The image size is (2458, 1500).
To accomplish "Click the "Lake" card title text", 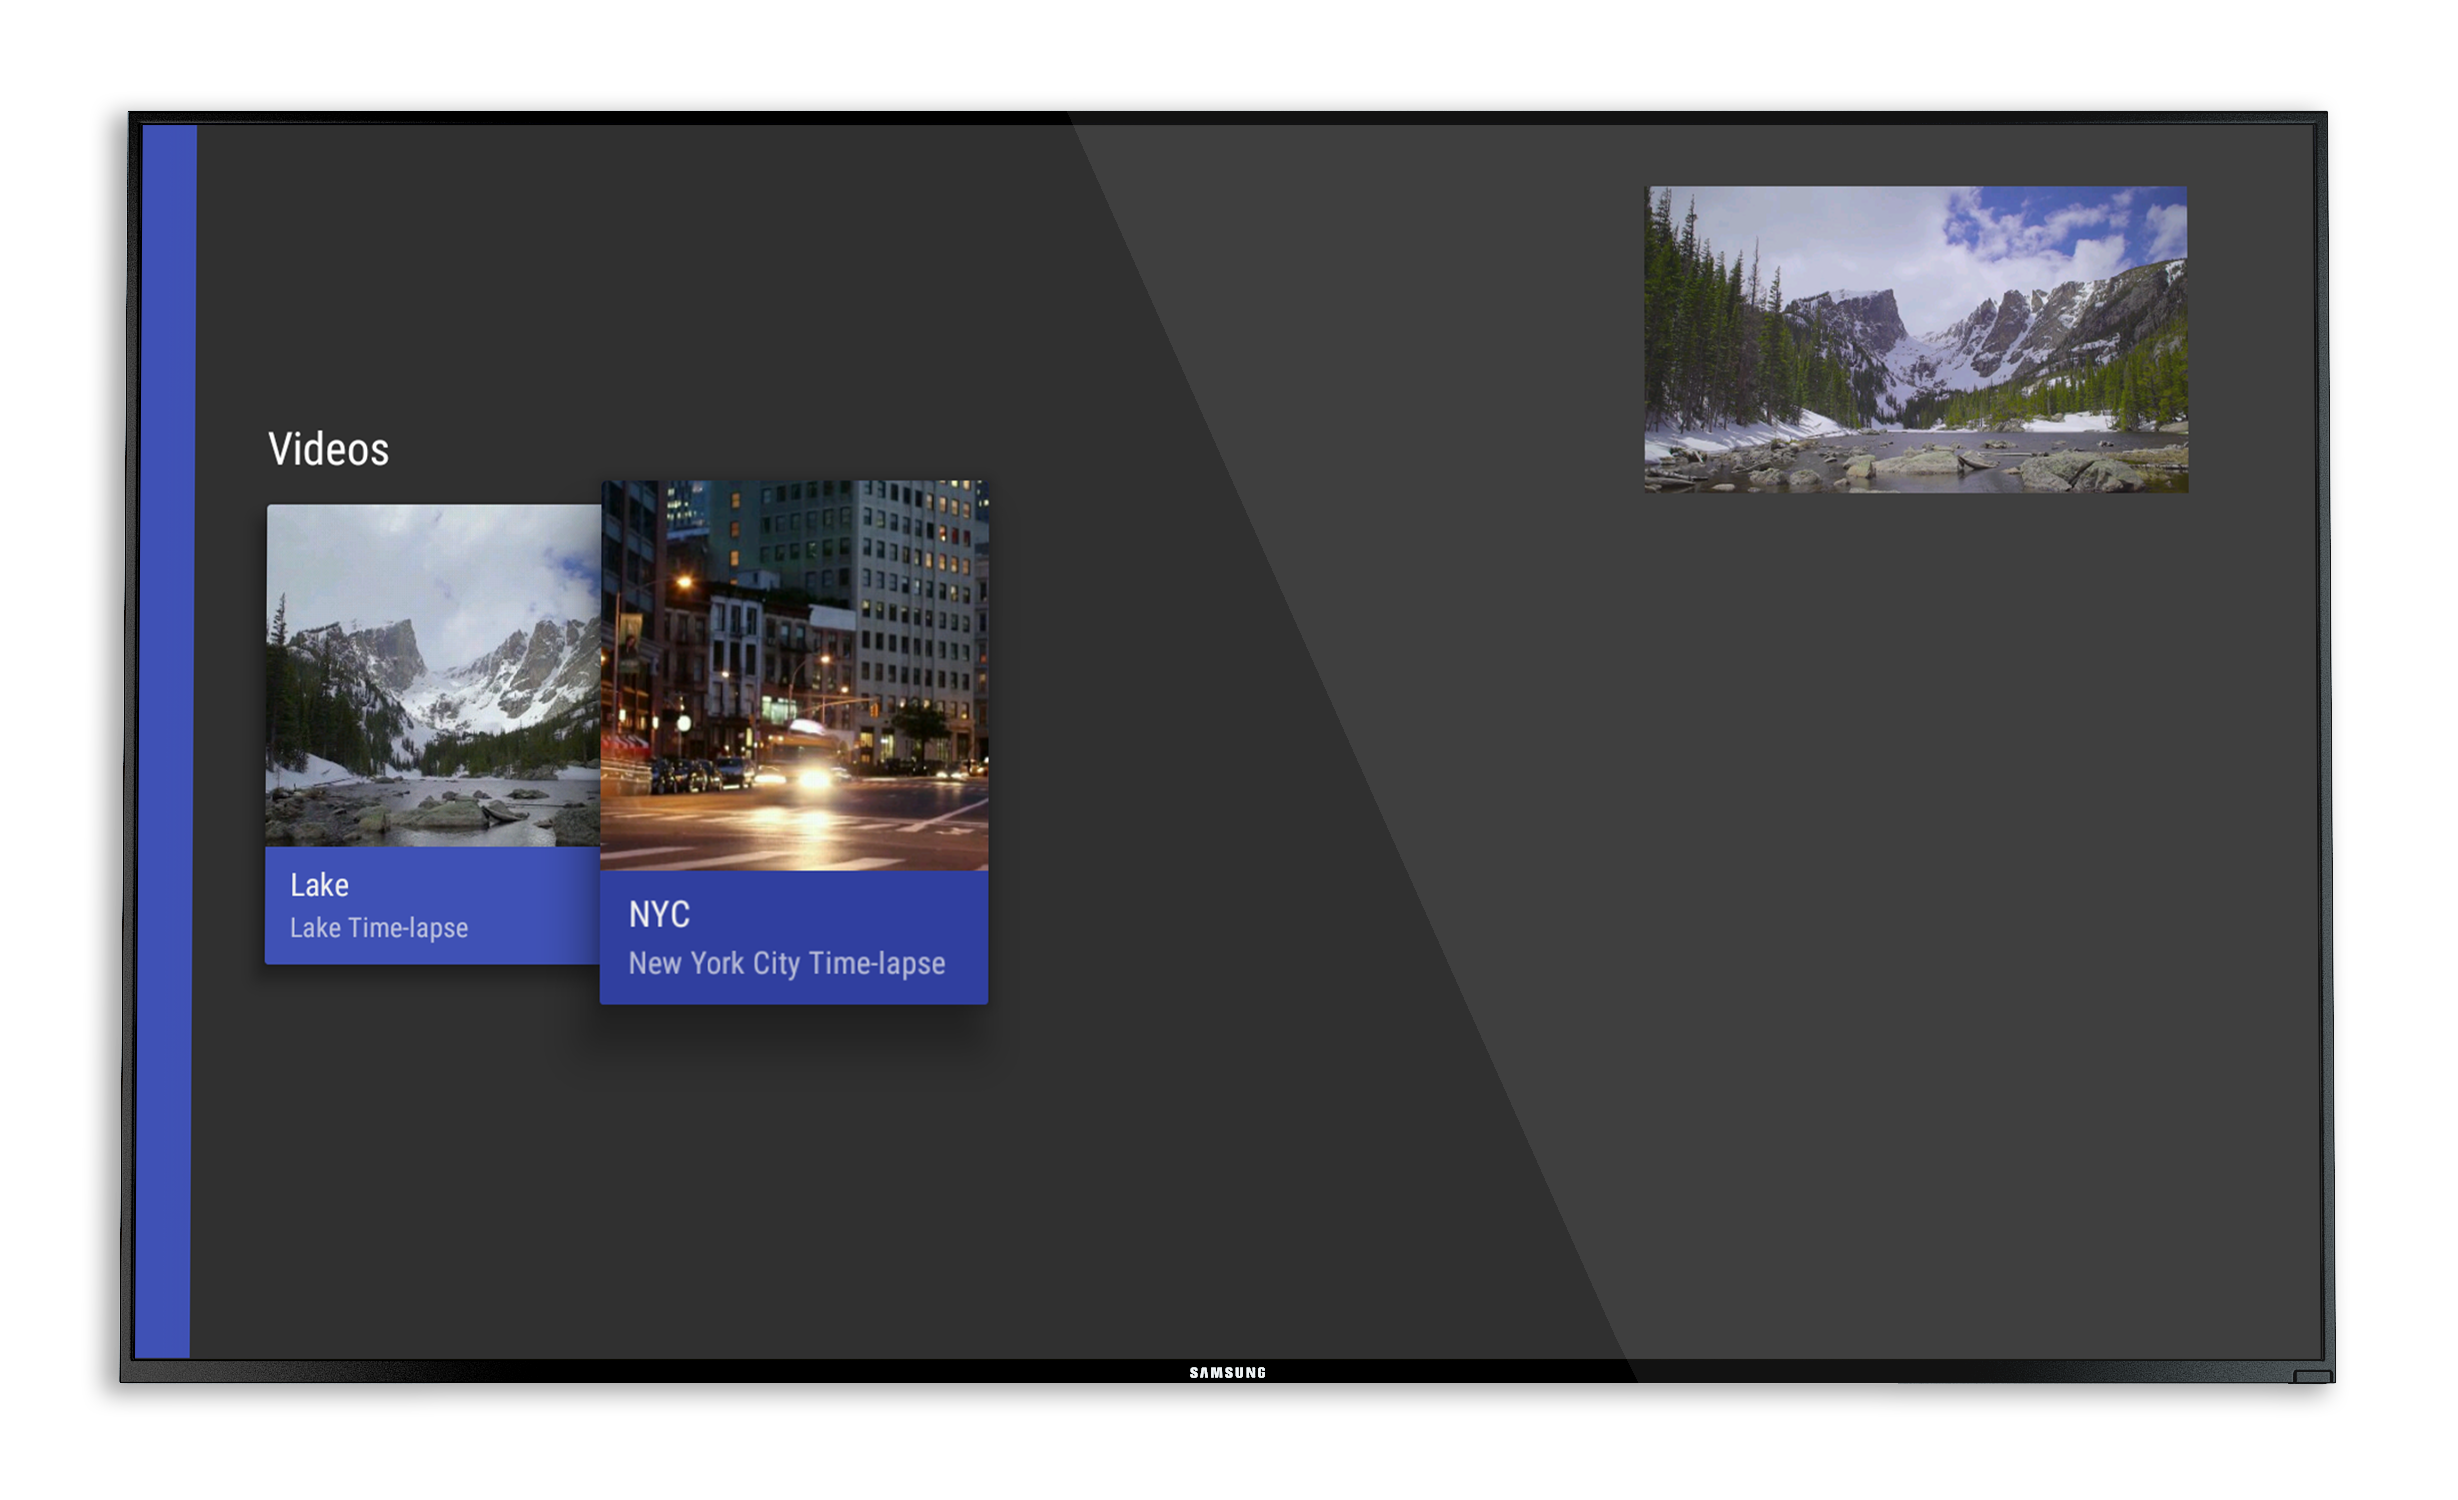I will click(x=319, y=885).
